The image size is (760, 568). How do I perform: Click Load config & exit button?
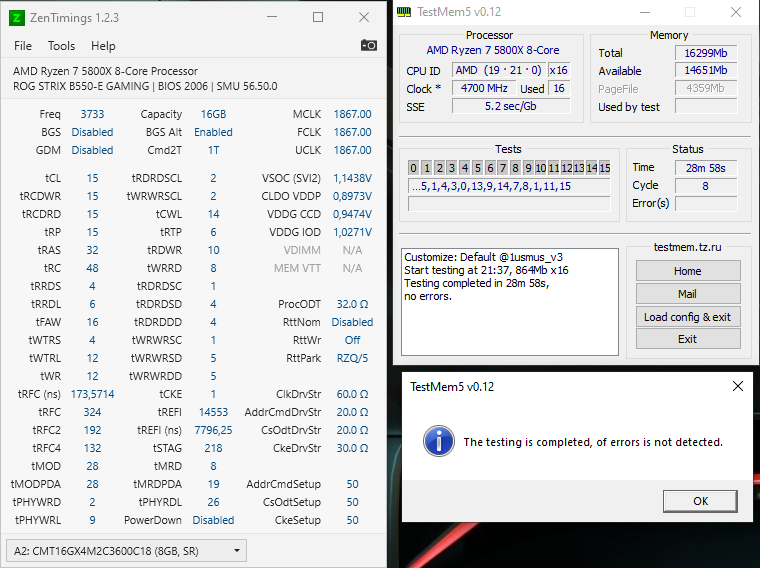(688, 317)
